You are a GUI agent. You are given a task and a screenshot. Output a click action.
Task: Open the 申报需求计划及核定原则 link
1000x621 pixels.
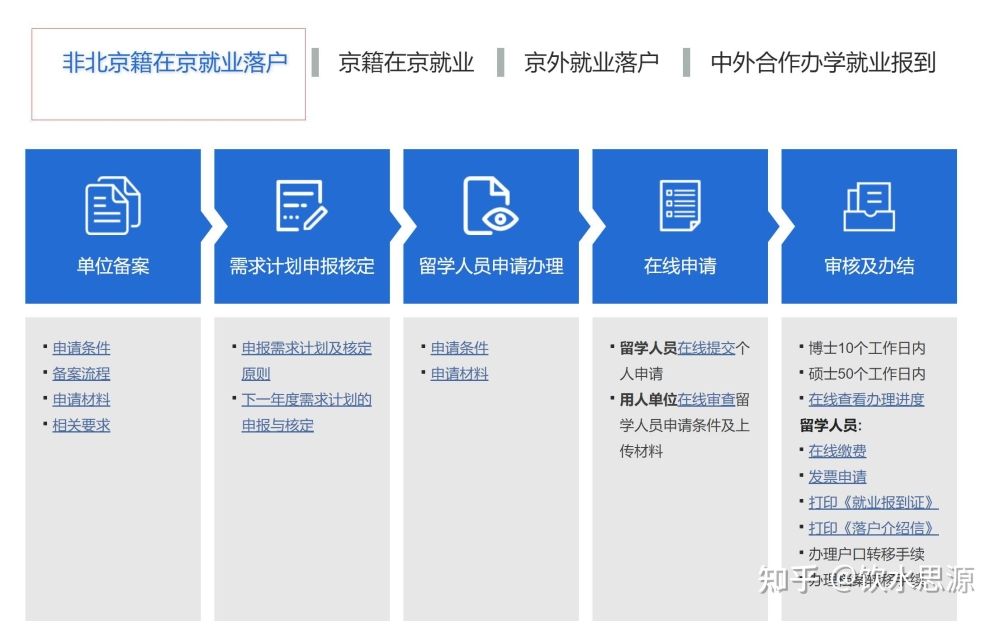click(306, 361)
